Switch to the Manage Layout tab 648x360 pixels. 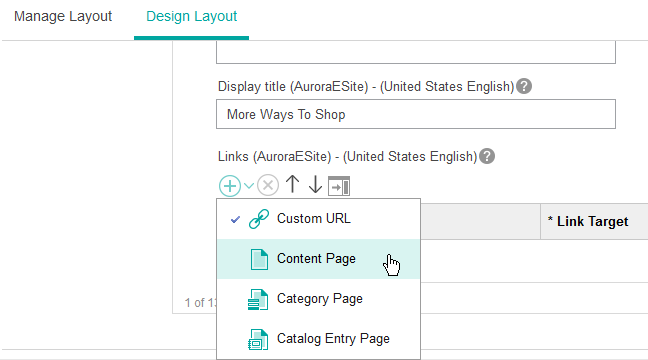tap(63, 16)
